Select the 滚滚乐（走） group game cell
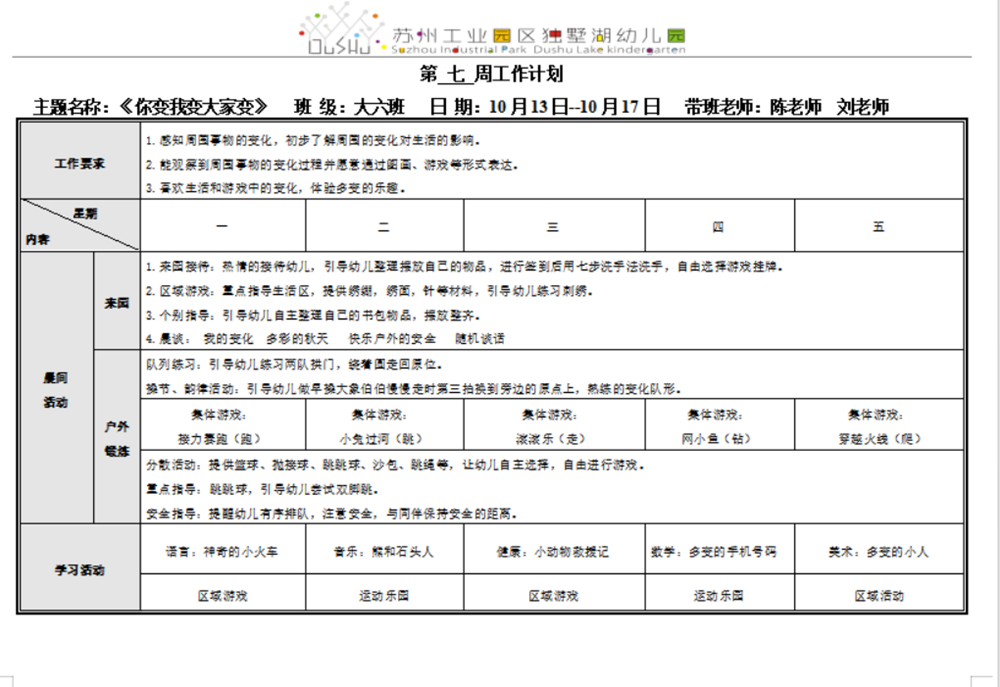 (552, 426)
